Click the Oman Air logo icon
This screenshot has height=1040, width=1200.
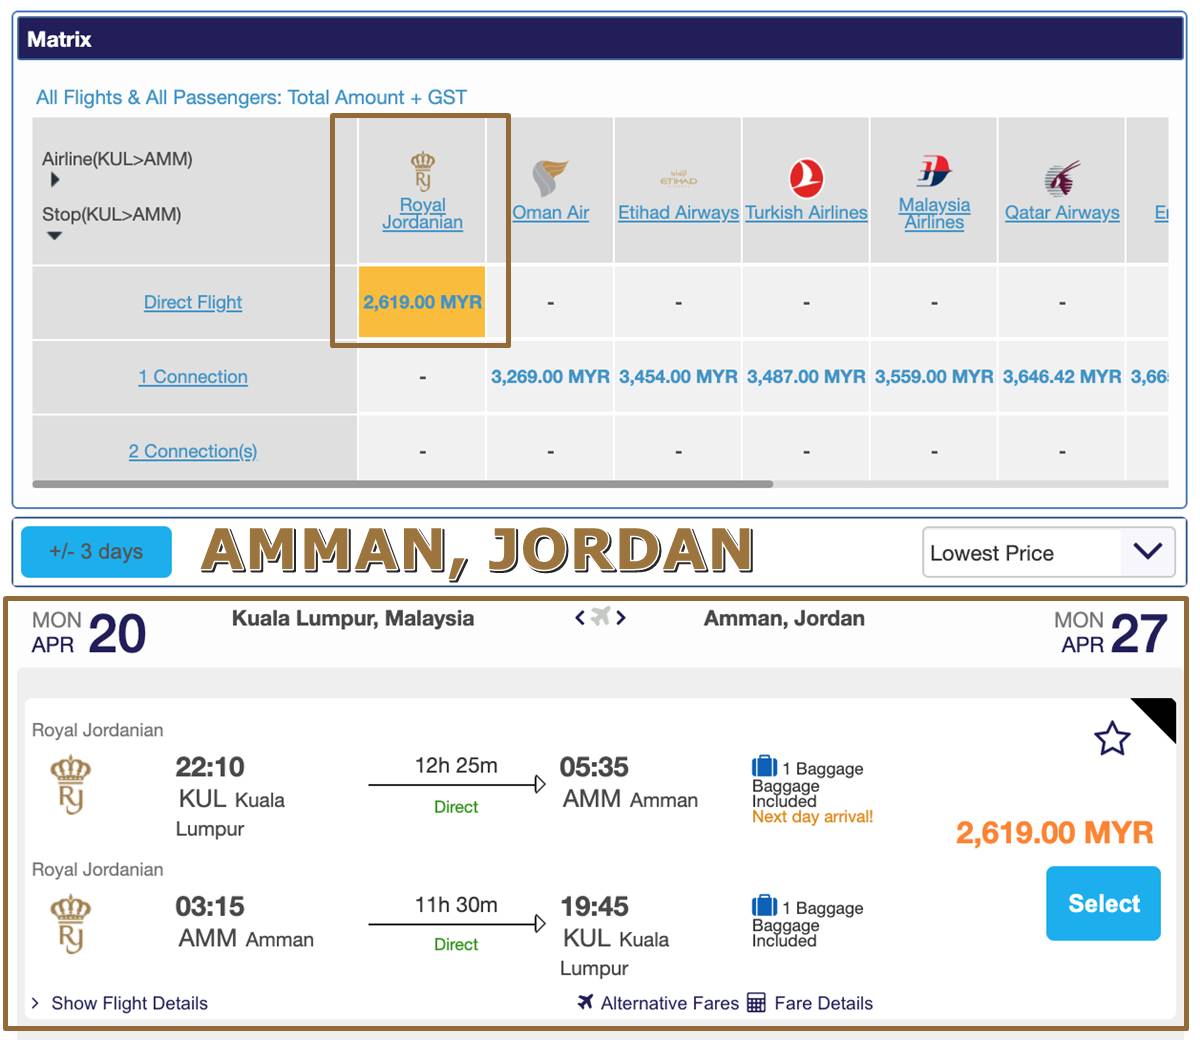pos(549,179)
